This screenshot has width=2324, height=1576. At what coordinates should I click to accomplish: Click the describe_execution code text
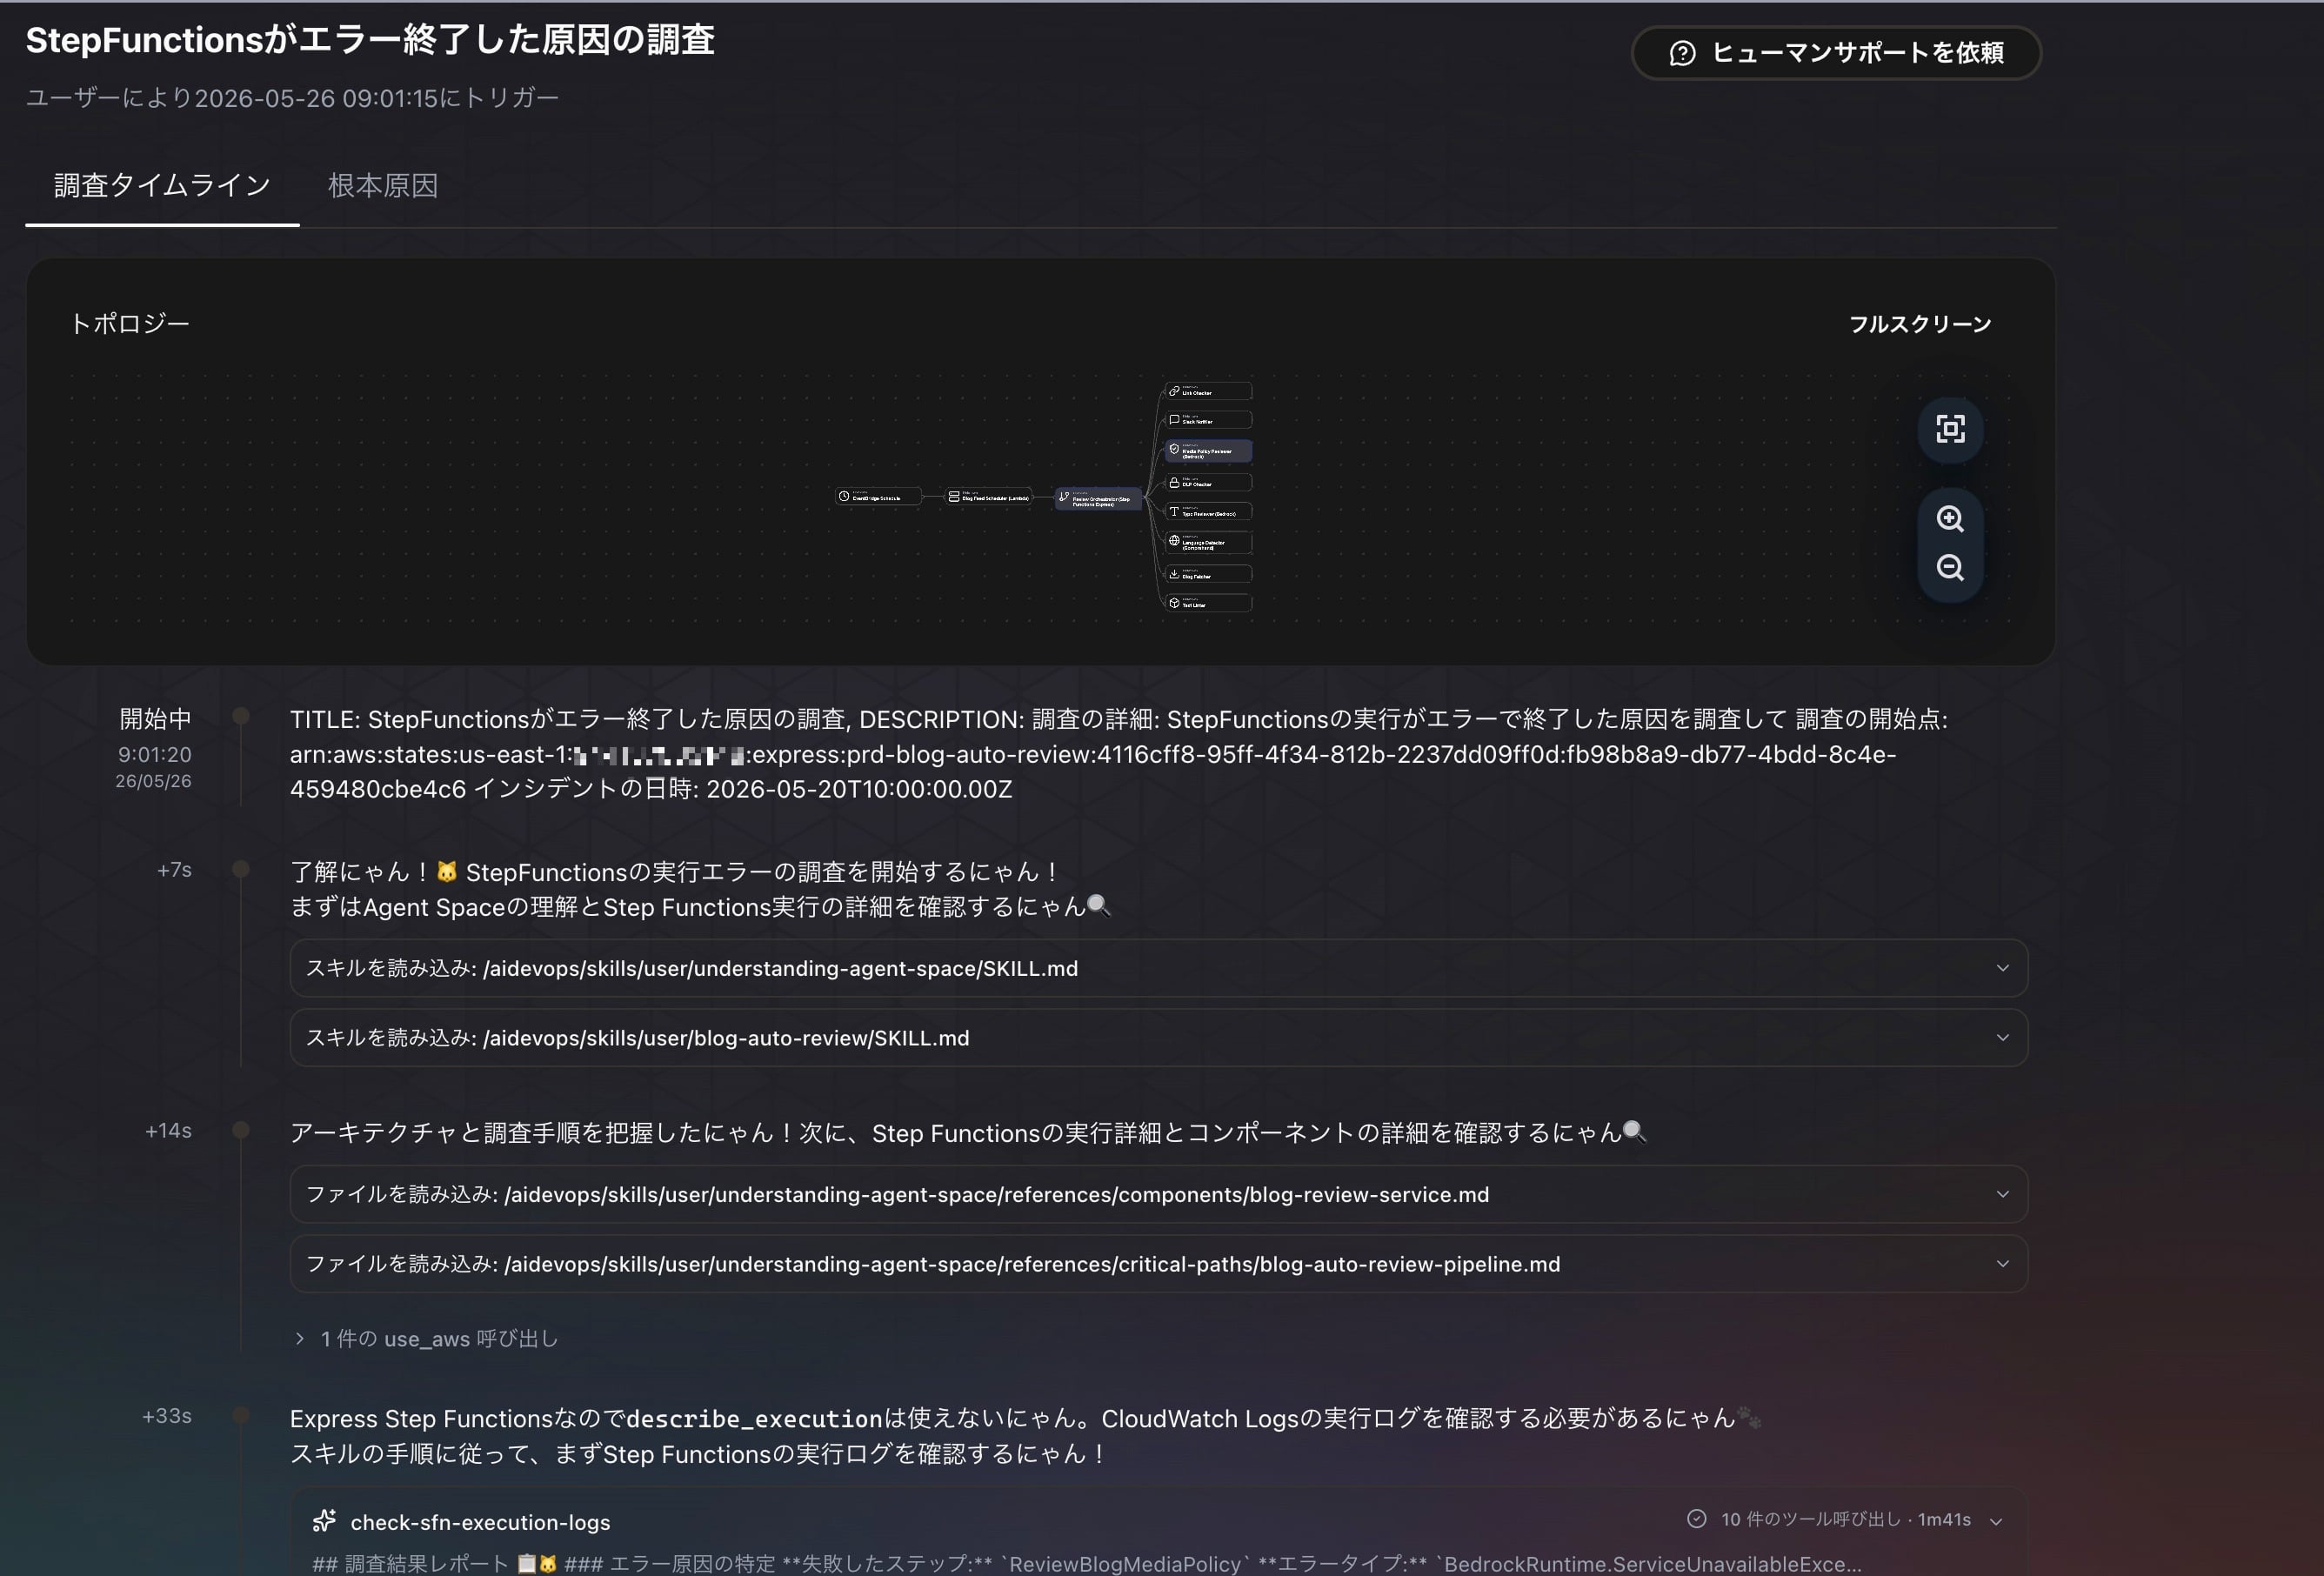[x=754, y=1419]
